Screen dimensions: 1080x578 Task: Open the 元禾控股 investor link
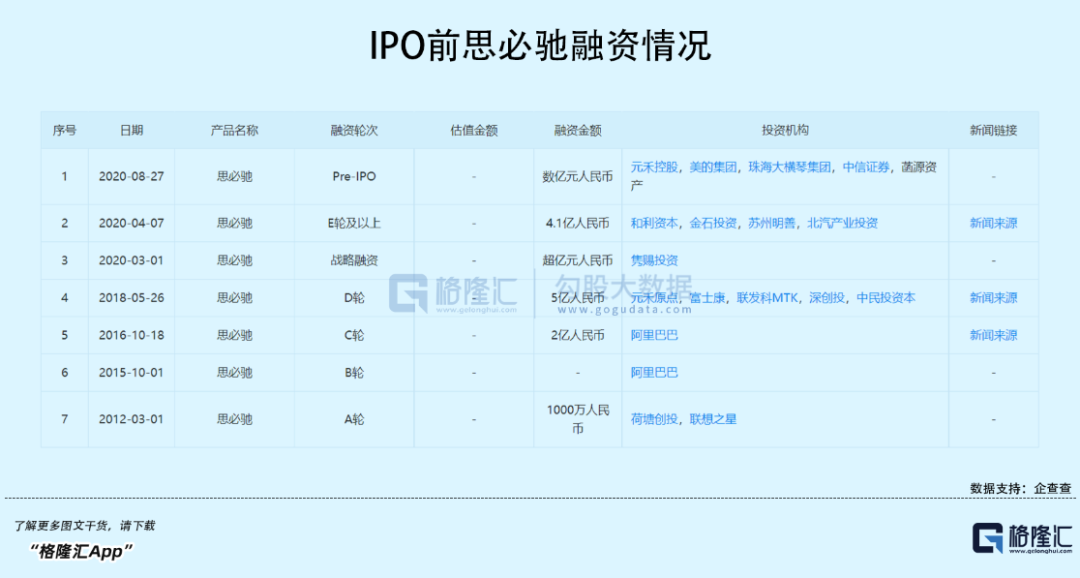(654, 167)
